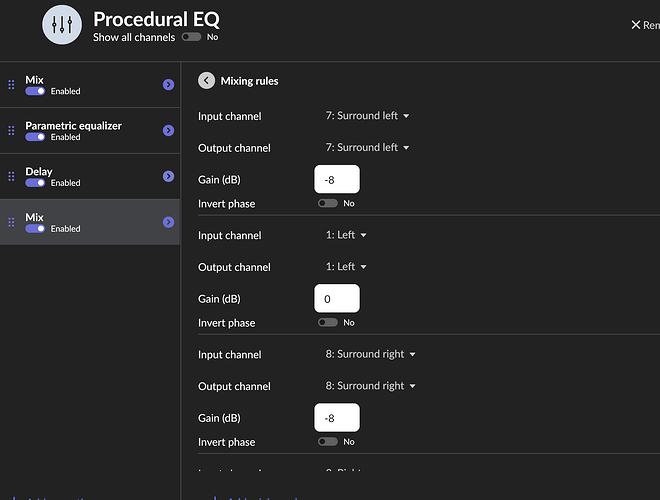The width and height of the screenshot is (660, 500).
Task: Open Input channel dropdown showing 7: Surround left
Action: pyautogui.click(x=367, y=116)
